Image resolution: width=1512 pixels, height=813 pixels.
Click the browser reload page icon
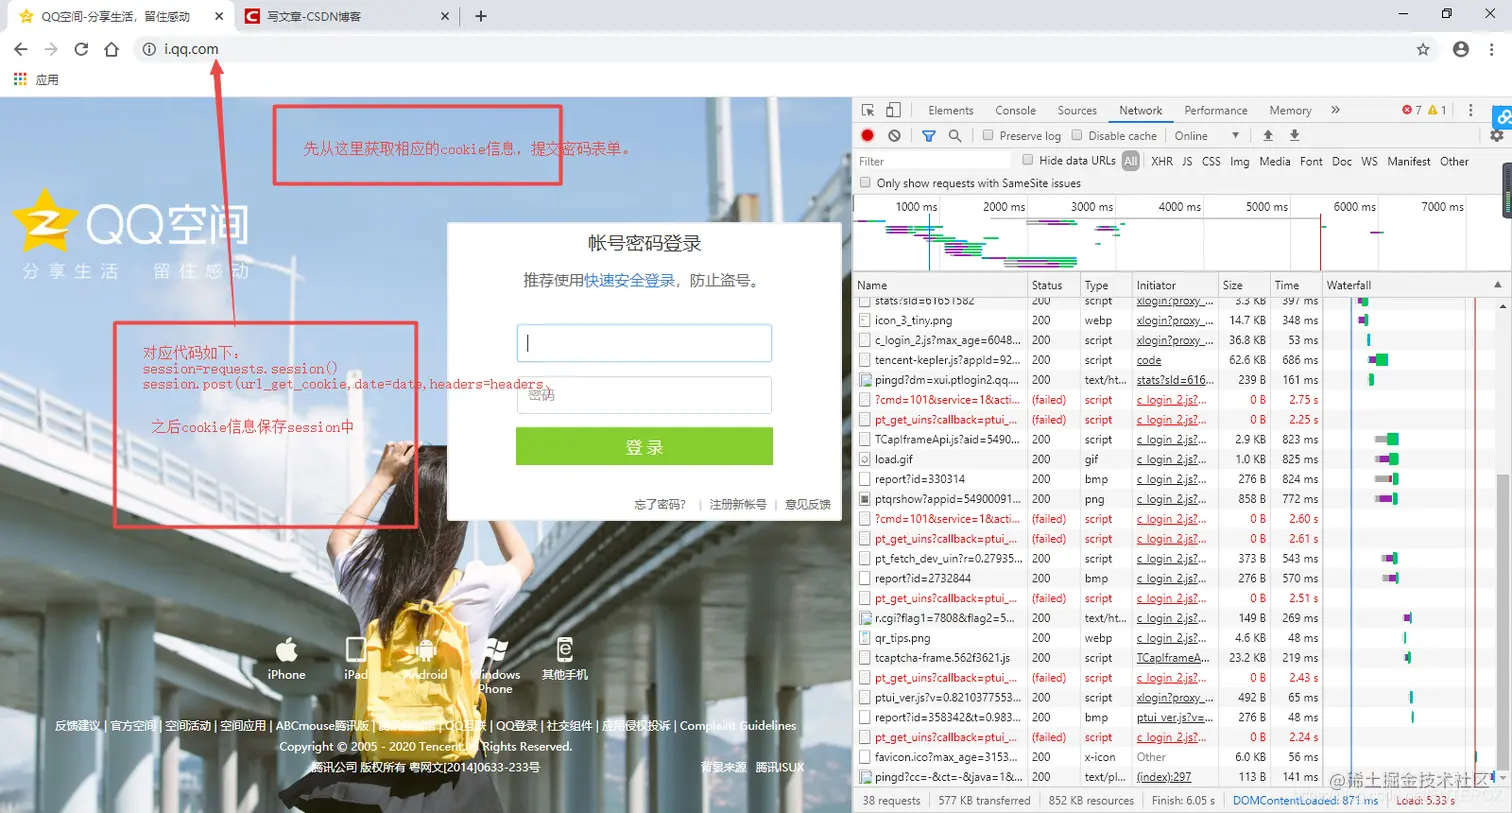82,48
